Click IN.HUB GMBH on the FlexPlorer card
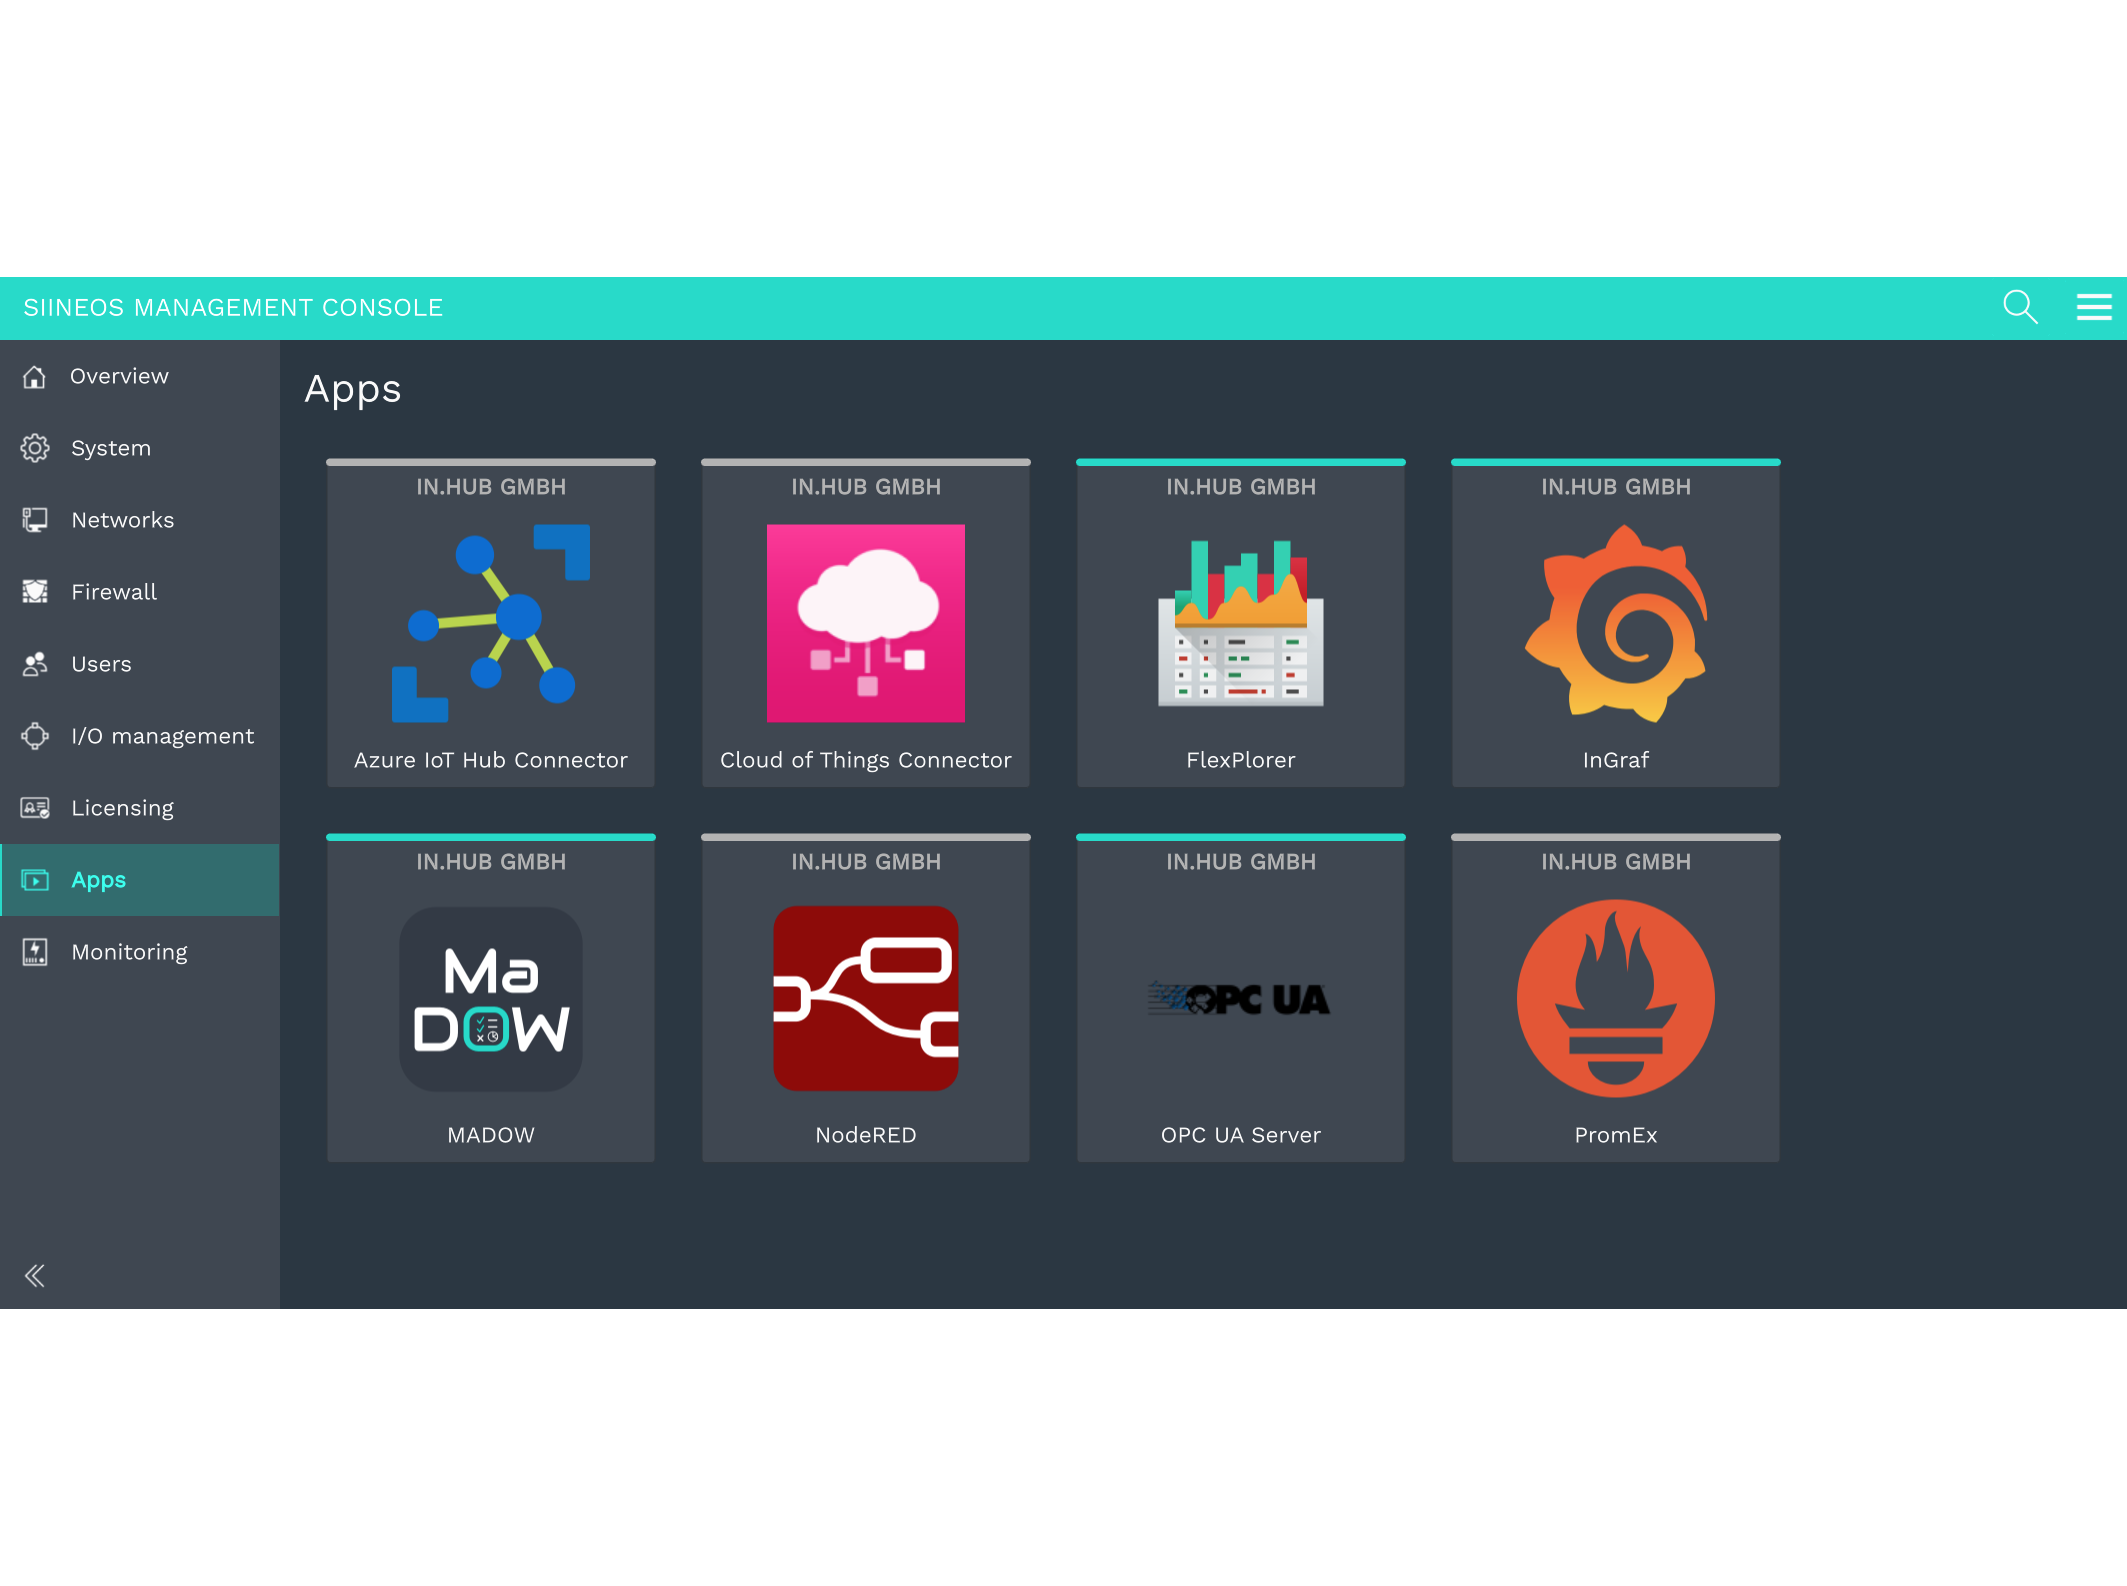Screen dimensions: 2127x1586 [1241, 487]
